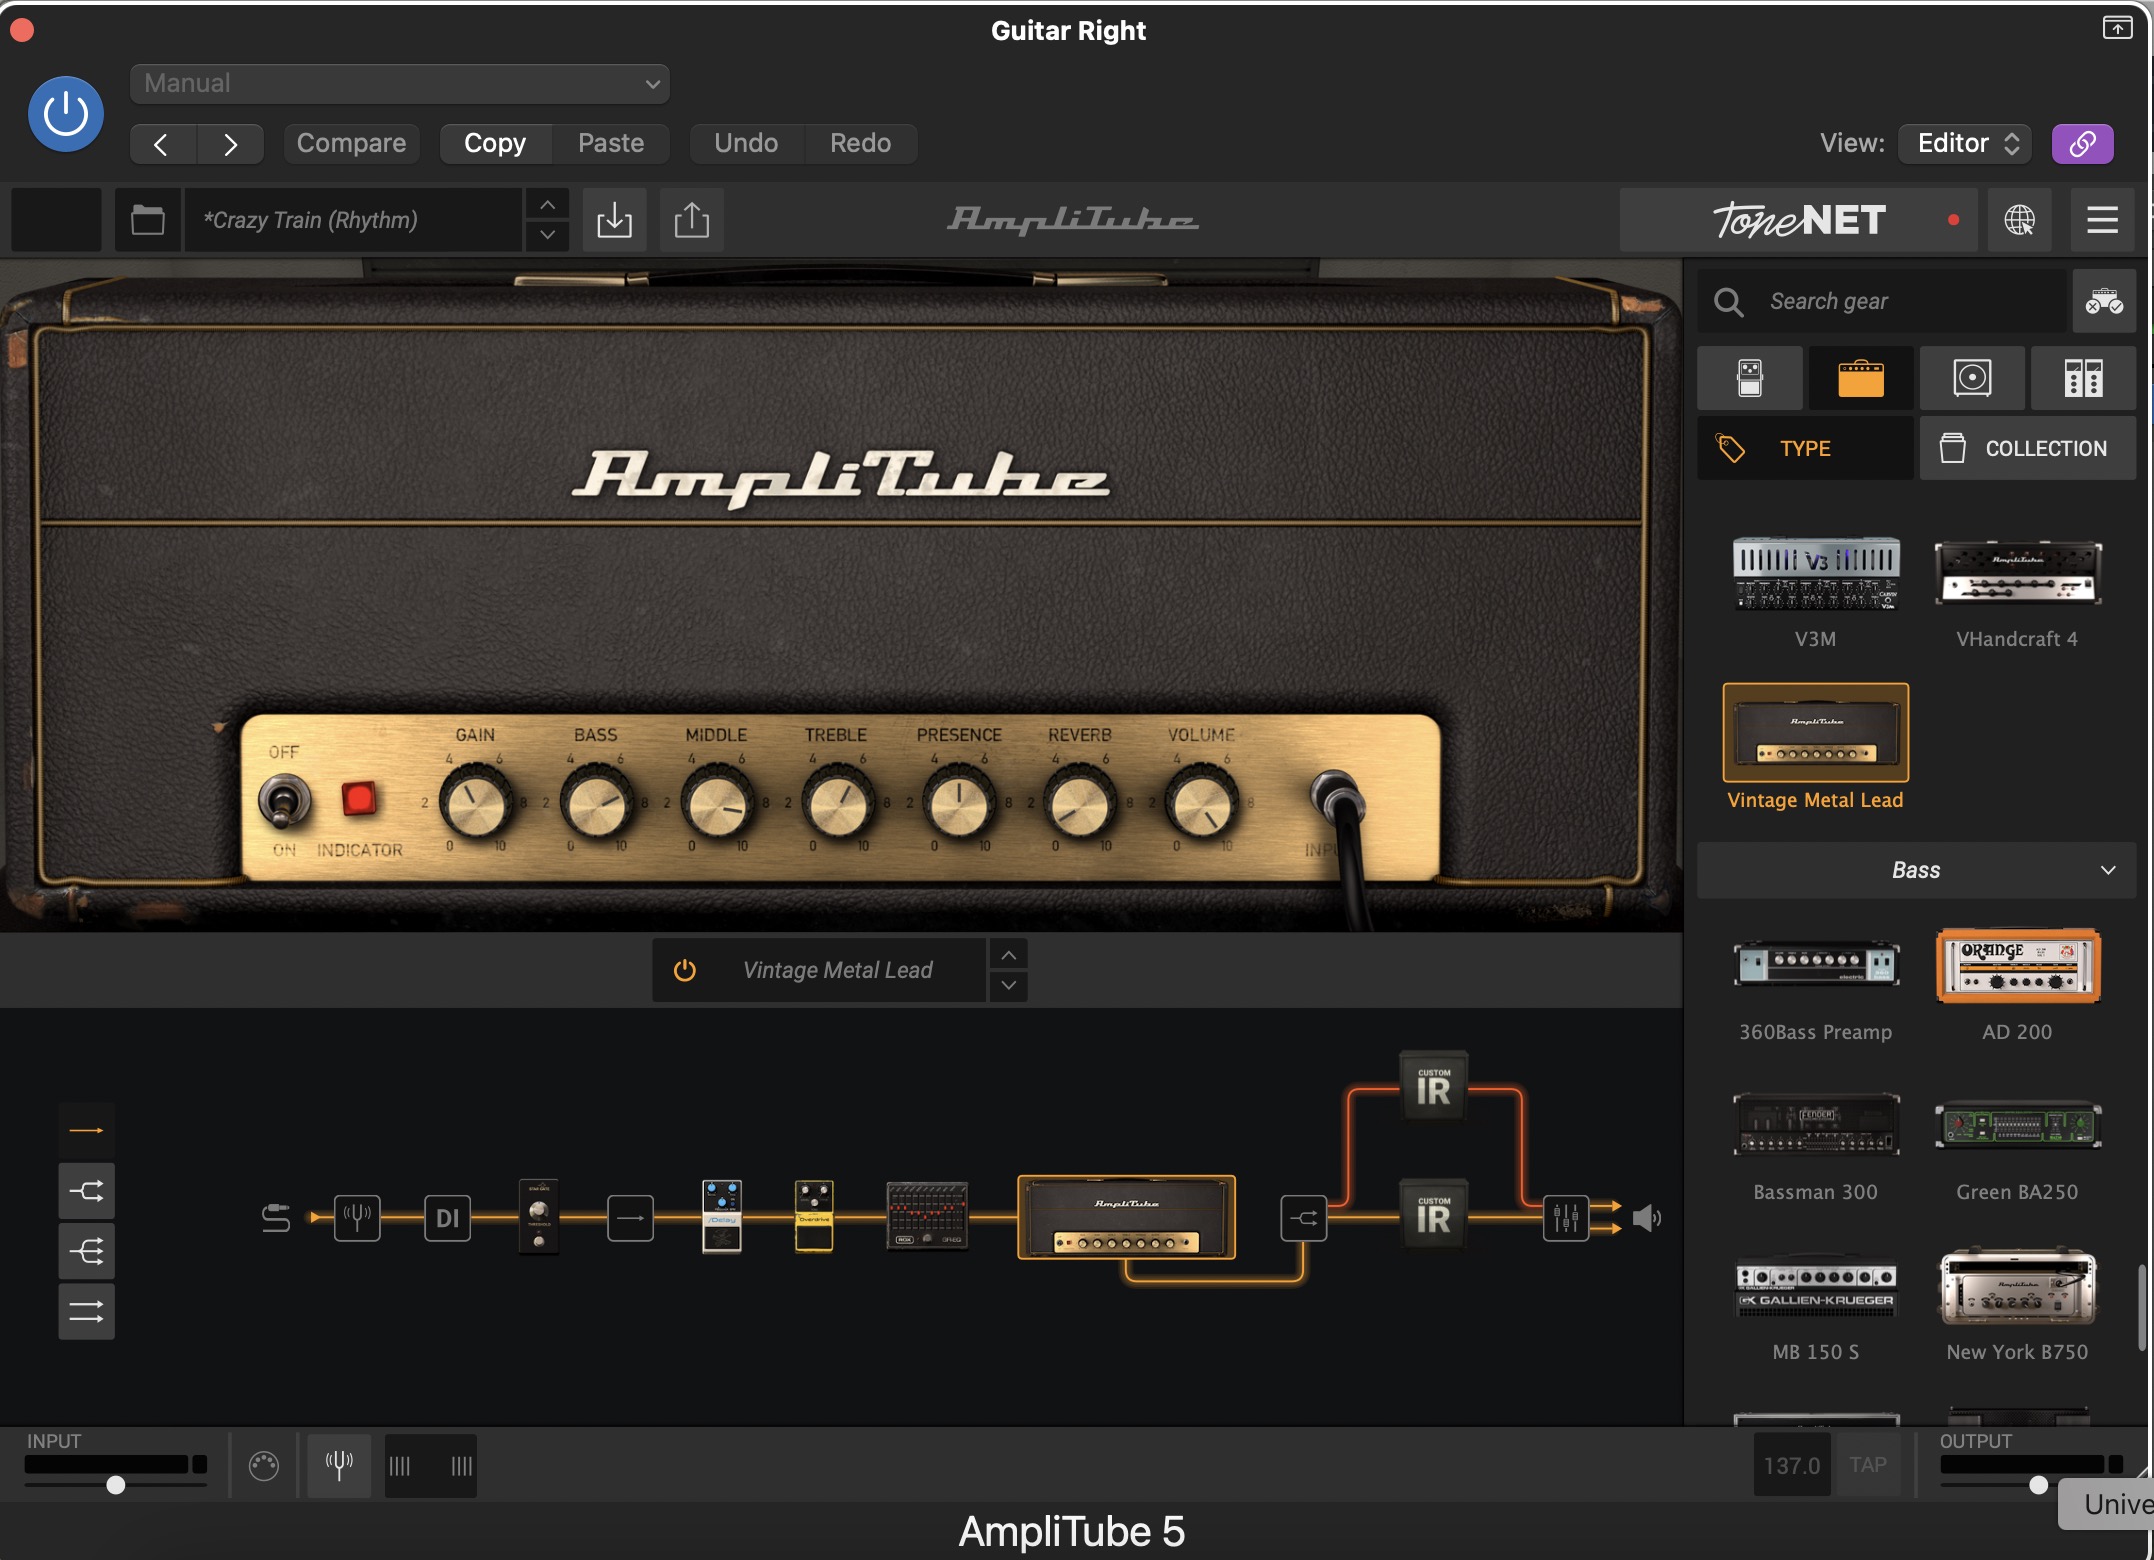
Task: Click the tuner block in signal chain
Action: [357, 1218]
